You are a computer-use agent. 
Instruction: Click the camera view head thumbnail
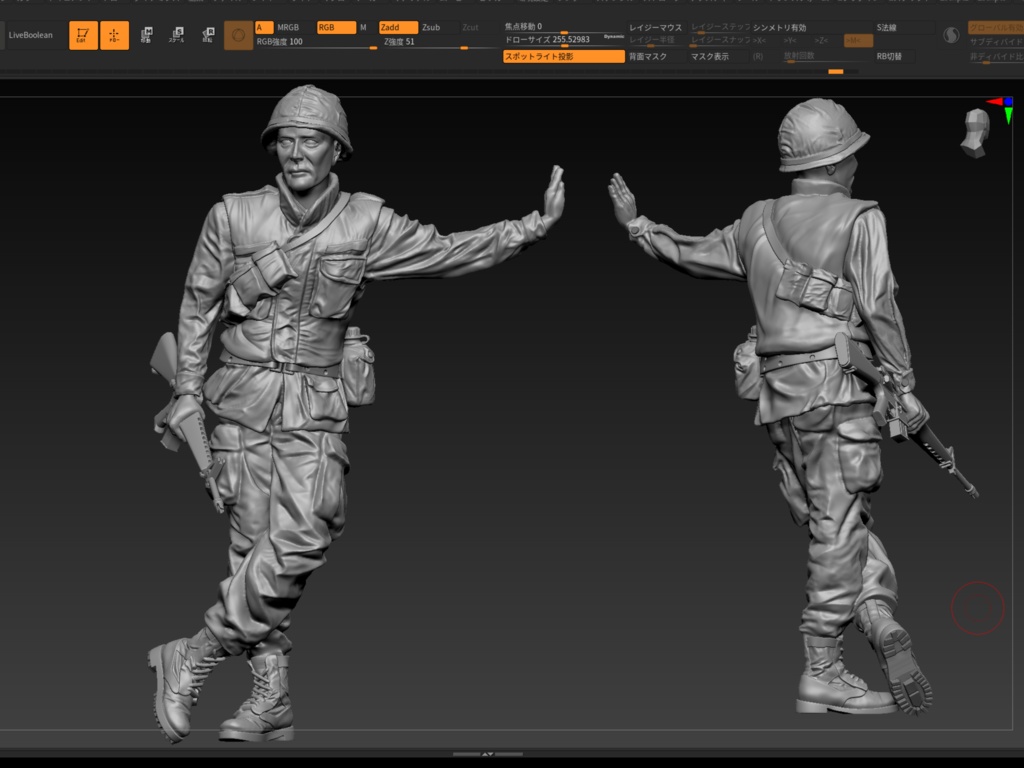click(975, 133)
